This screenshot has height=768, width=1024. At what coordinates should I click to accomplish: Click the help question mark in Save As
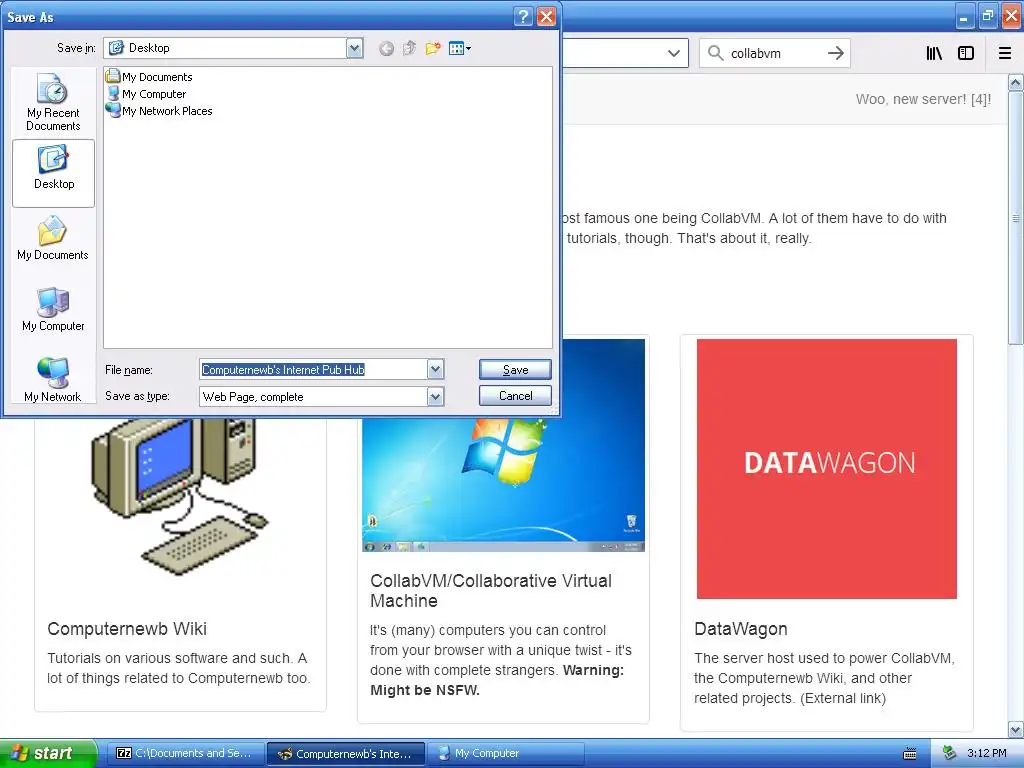click(x=523, y=16)
